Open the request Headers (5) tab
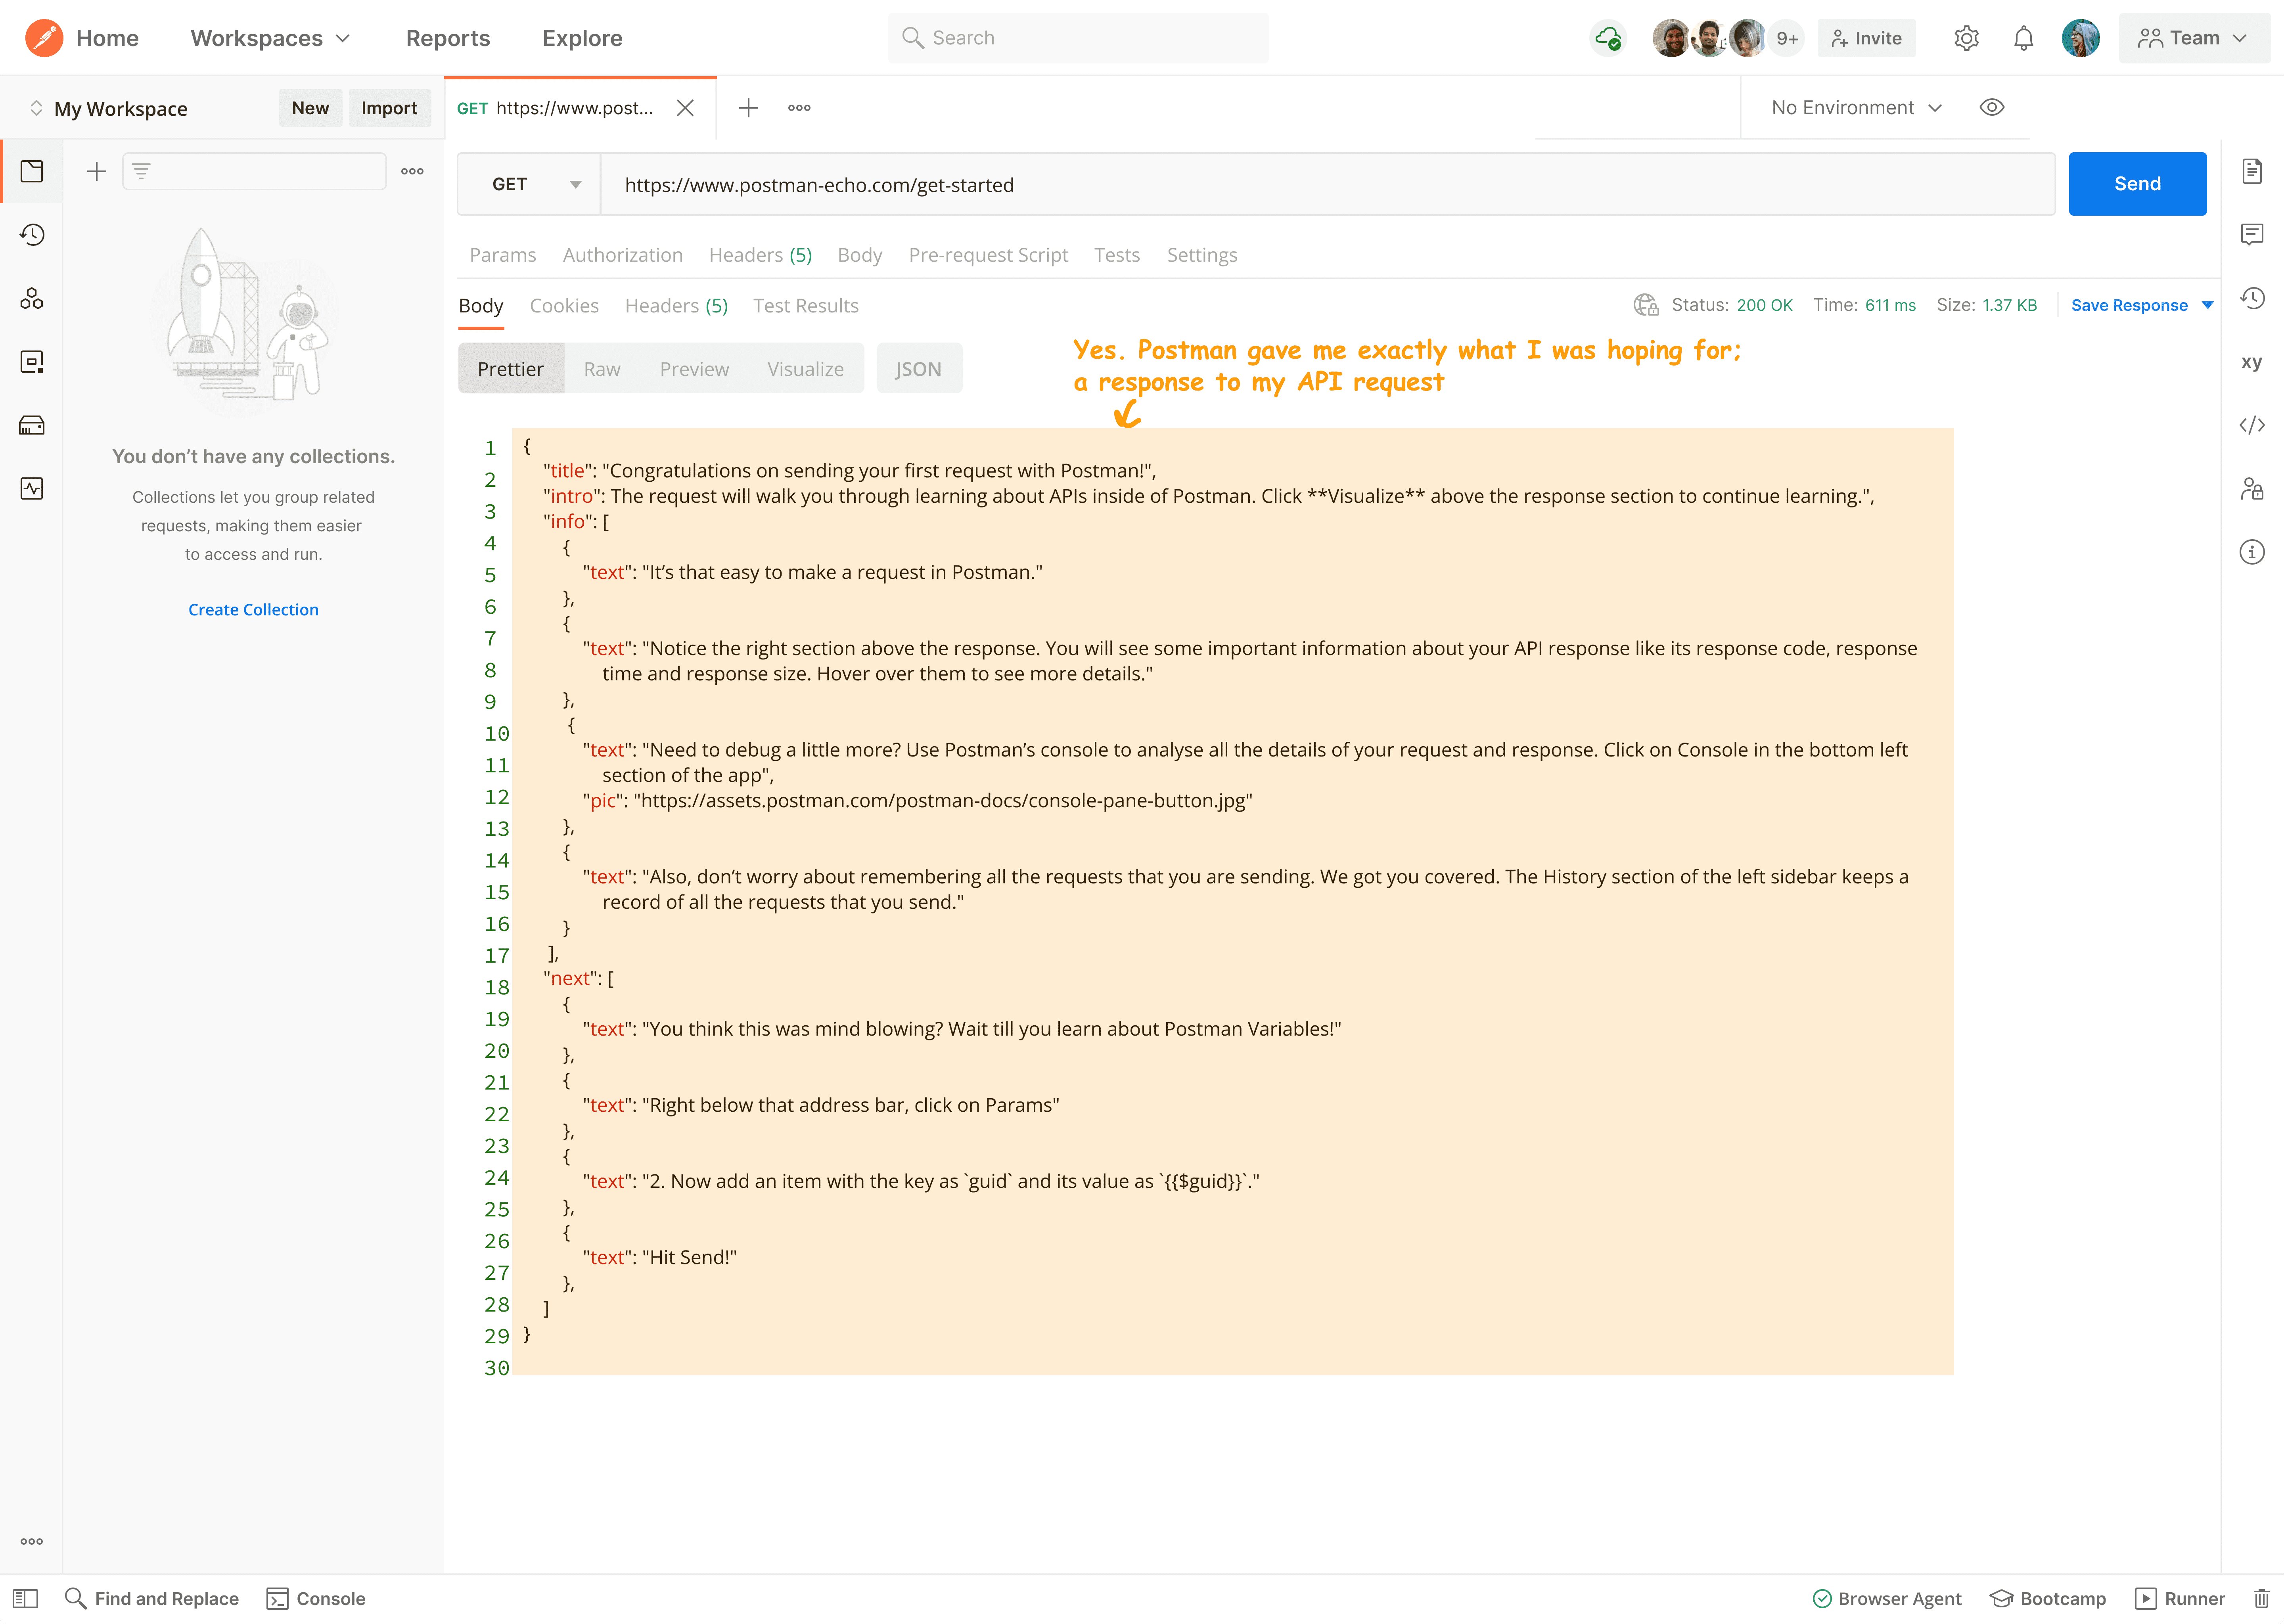This screenshot has height=1624, width=2284. pyautogui.click(x=760, y=255)
